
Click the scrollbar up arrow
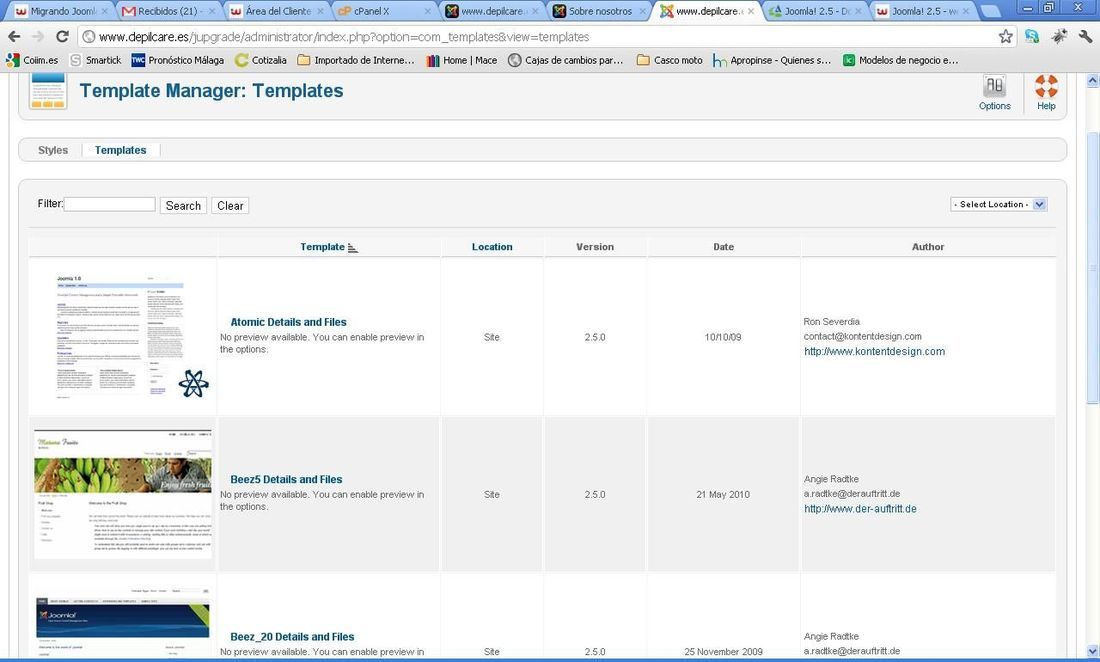[1092, 81]
